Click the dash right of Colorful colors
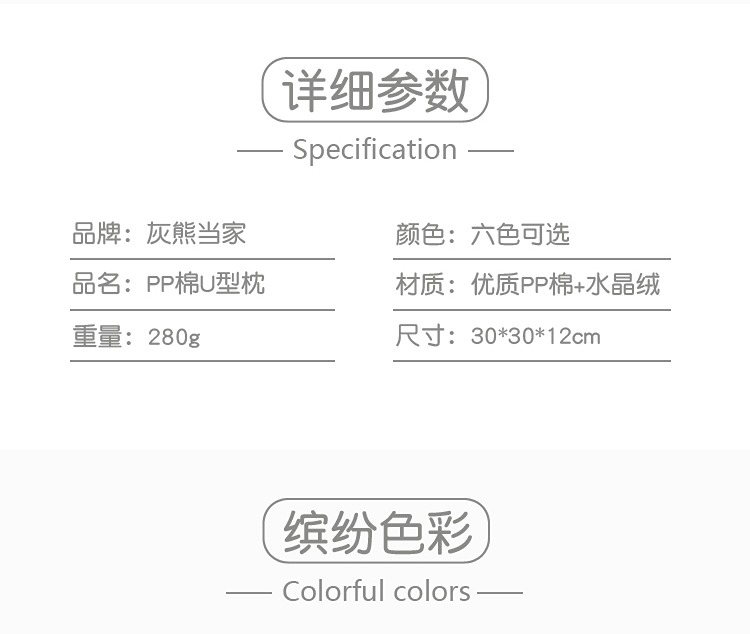Image resolution: width=750 pixels, height=634 pixels. [500, 592]
